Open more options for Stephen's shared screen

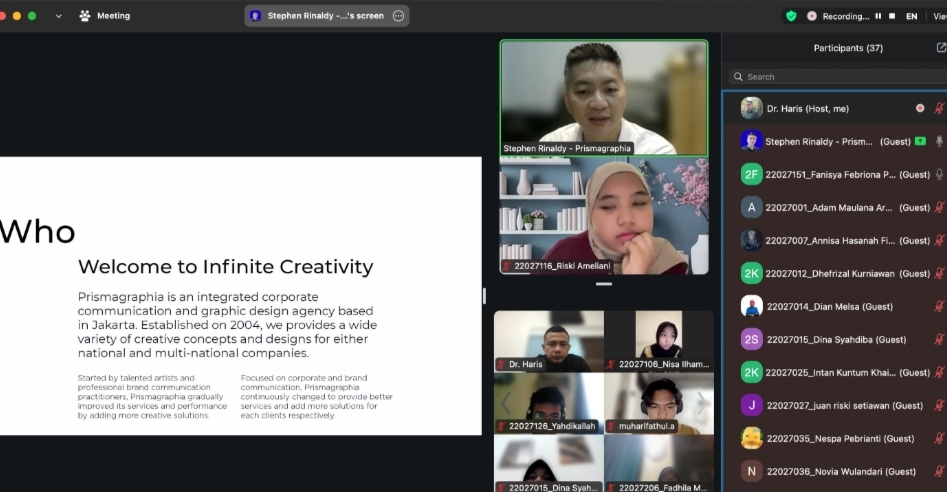click(x=398, y=16)
